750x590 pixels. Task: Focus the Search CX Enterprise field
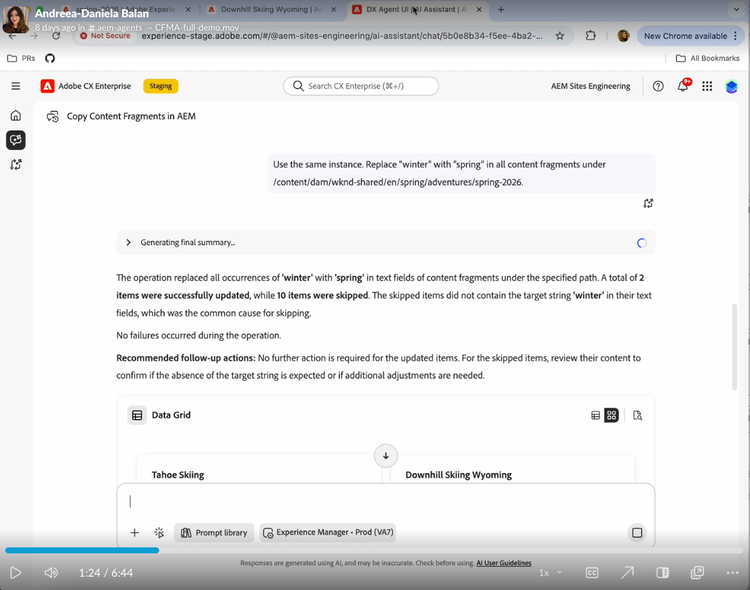click(361, 86)
